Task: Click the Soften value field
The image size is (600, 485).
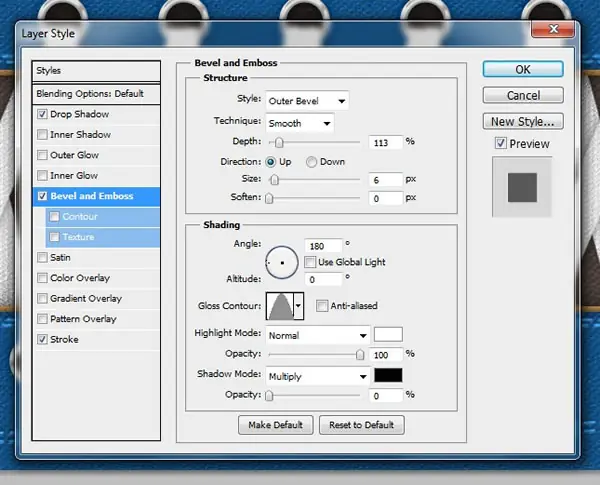Action: [x=386, y=199]
